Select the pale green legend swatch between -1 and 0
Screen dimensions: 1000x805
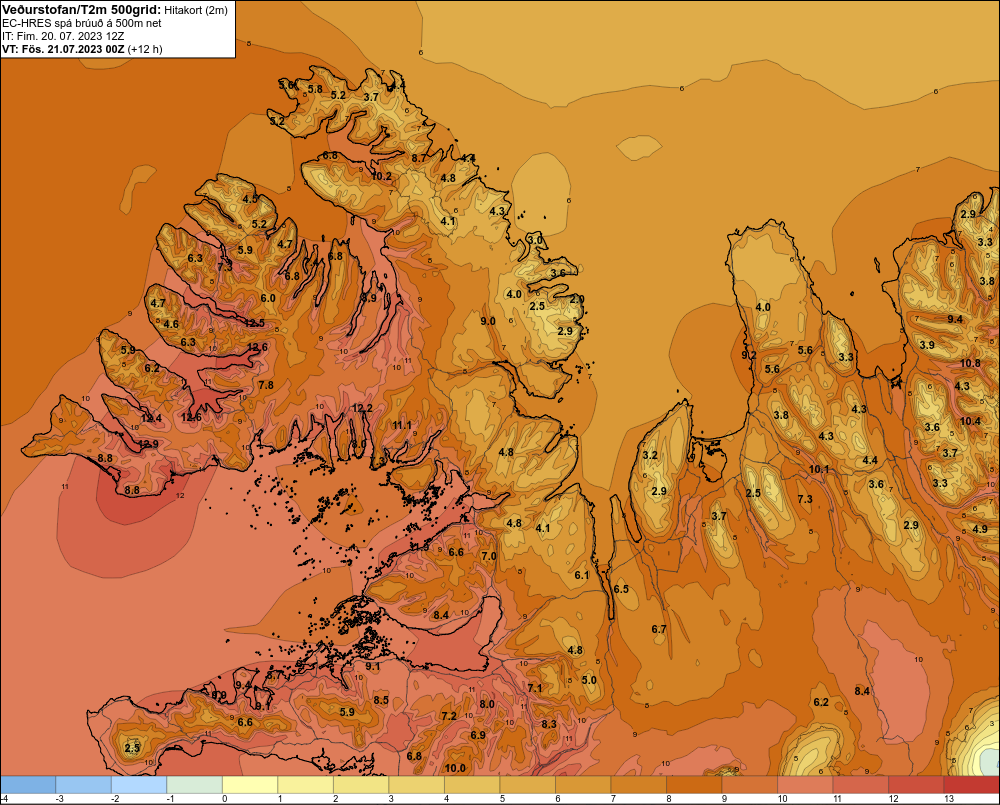tap(195, 785)
